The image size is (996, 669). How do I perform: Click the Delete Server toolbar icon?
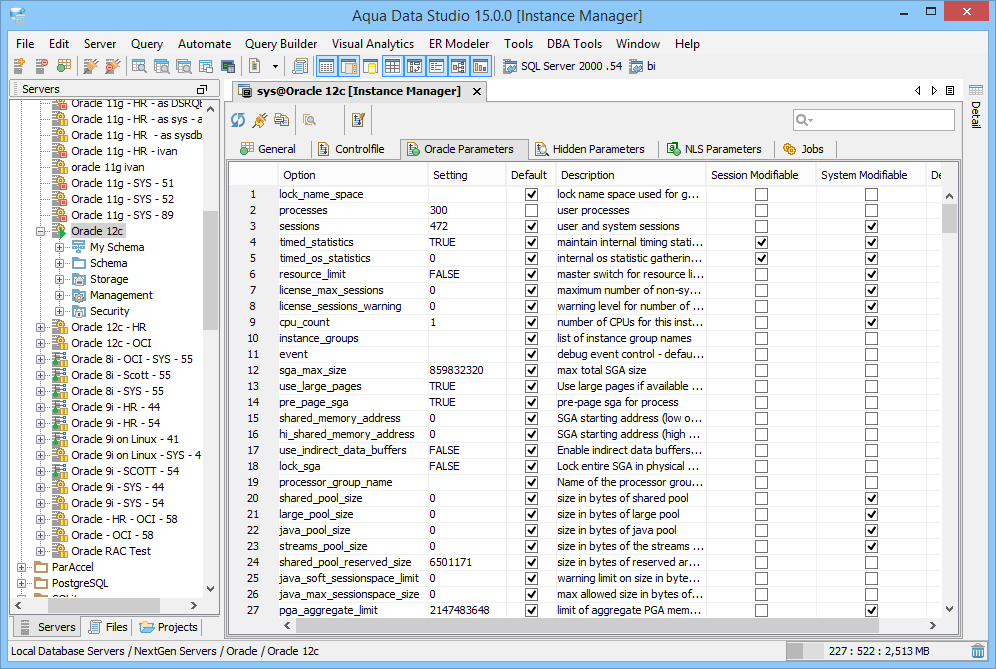tap(41, 66)
